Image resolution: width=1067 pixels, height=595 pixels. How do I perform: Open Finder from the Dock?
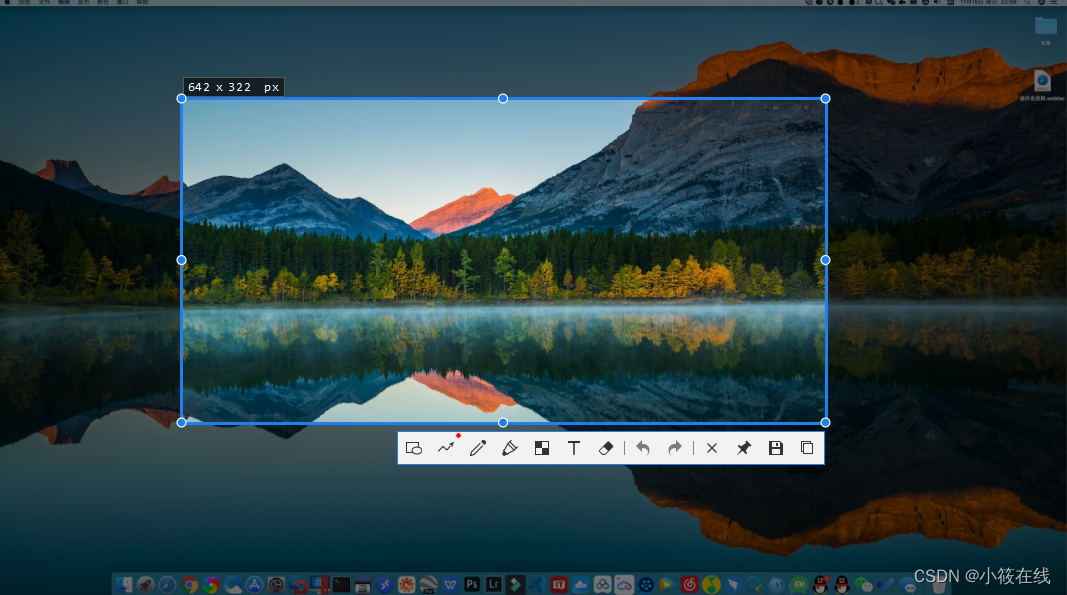point(124,584)
